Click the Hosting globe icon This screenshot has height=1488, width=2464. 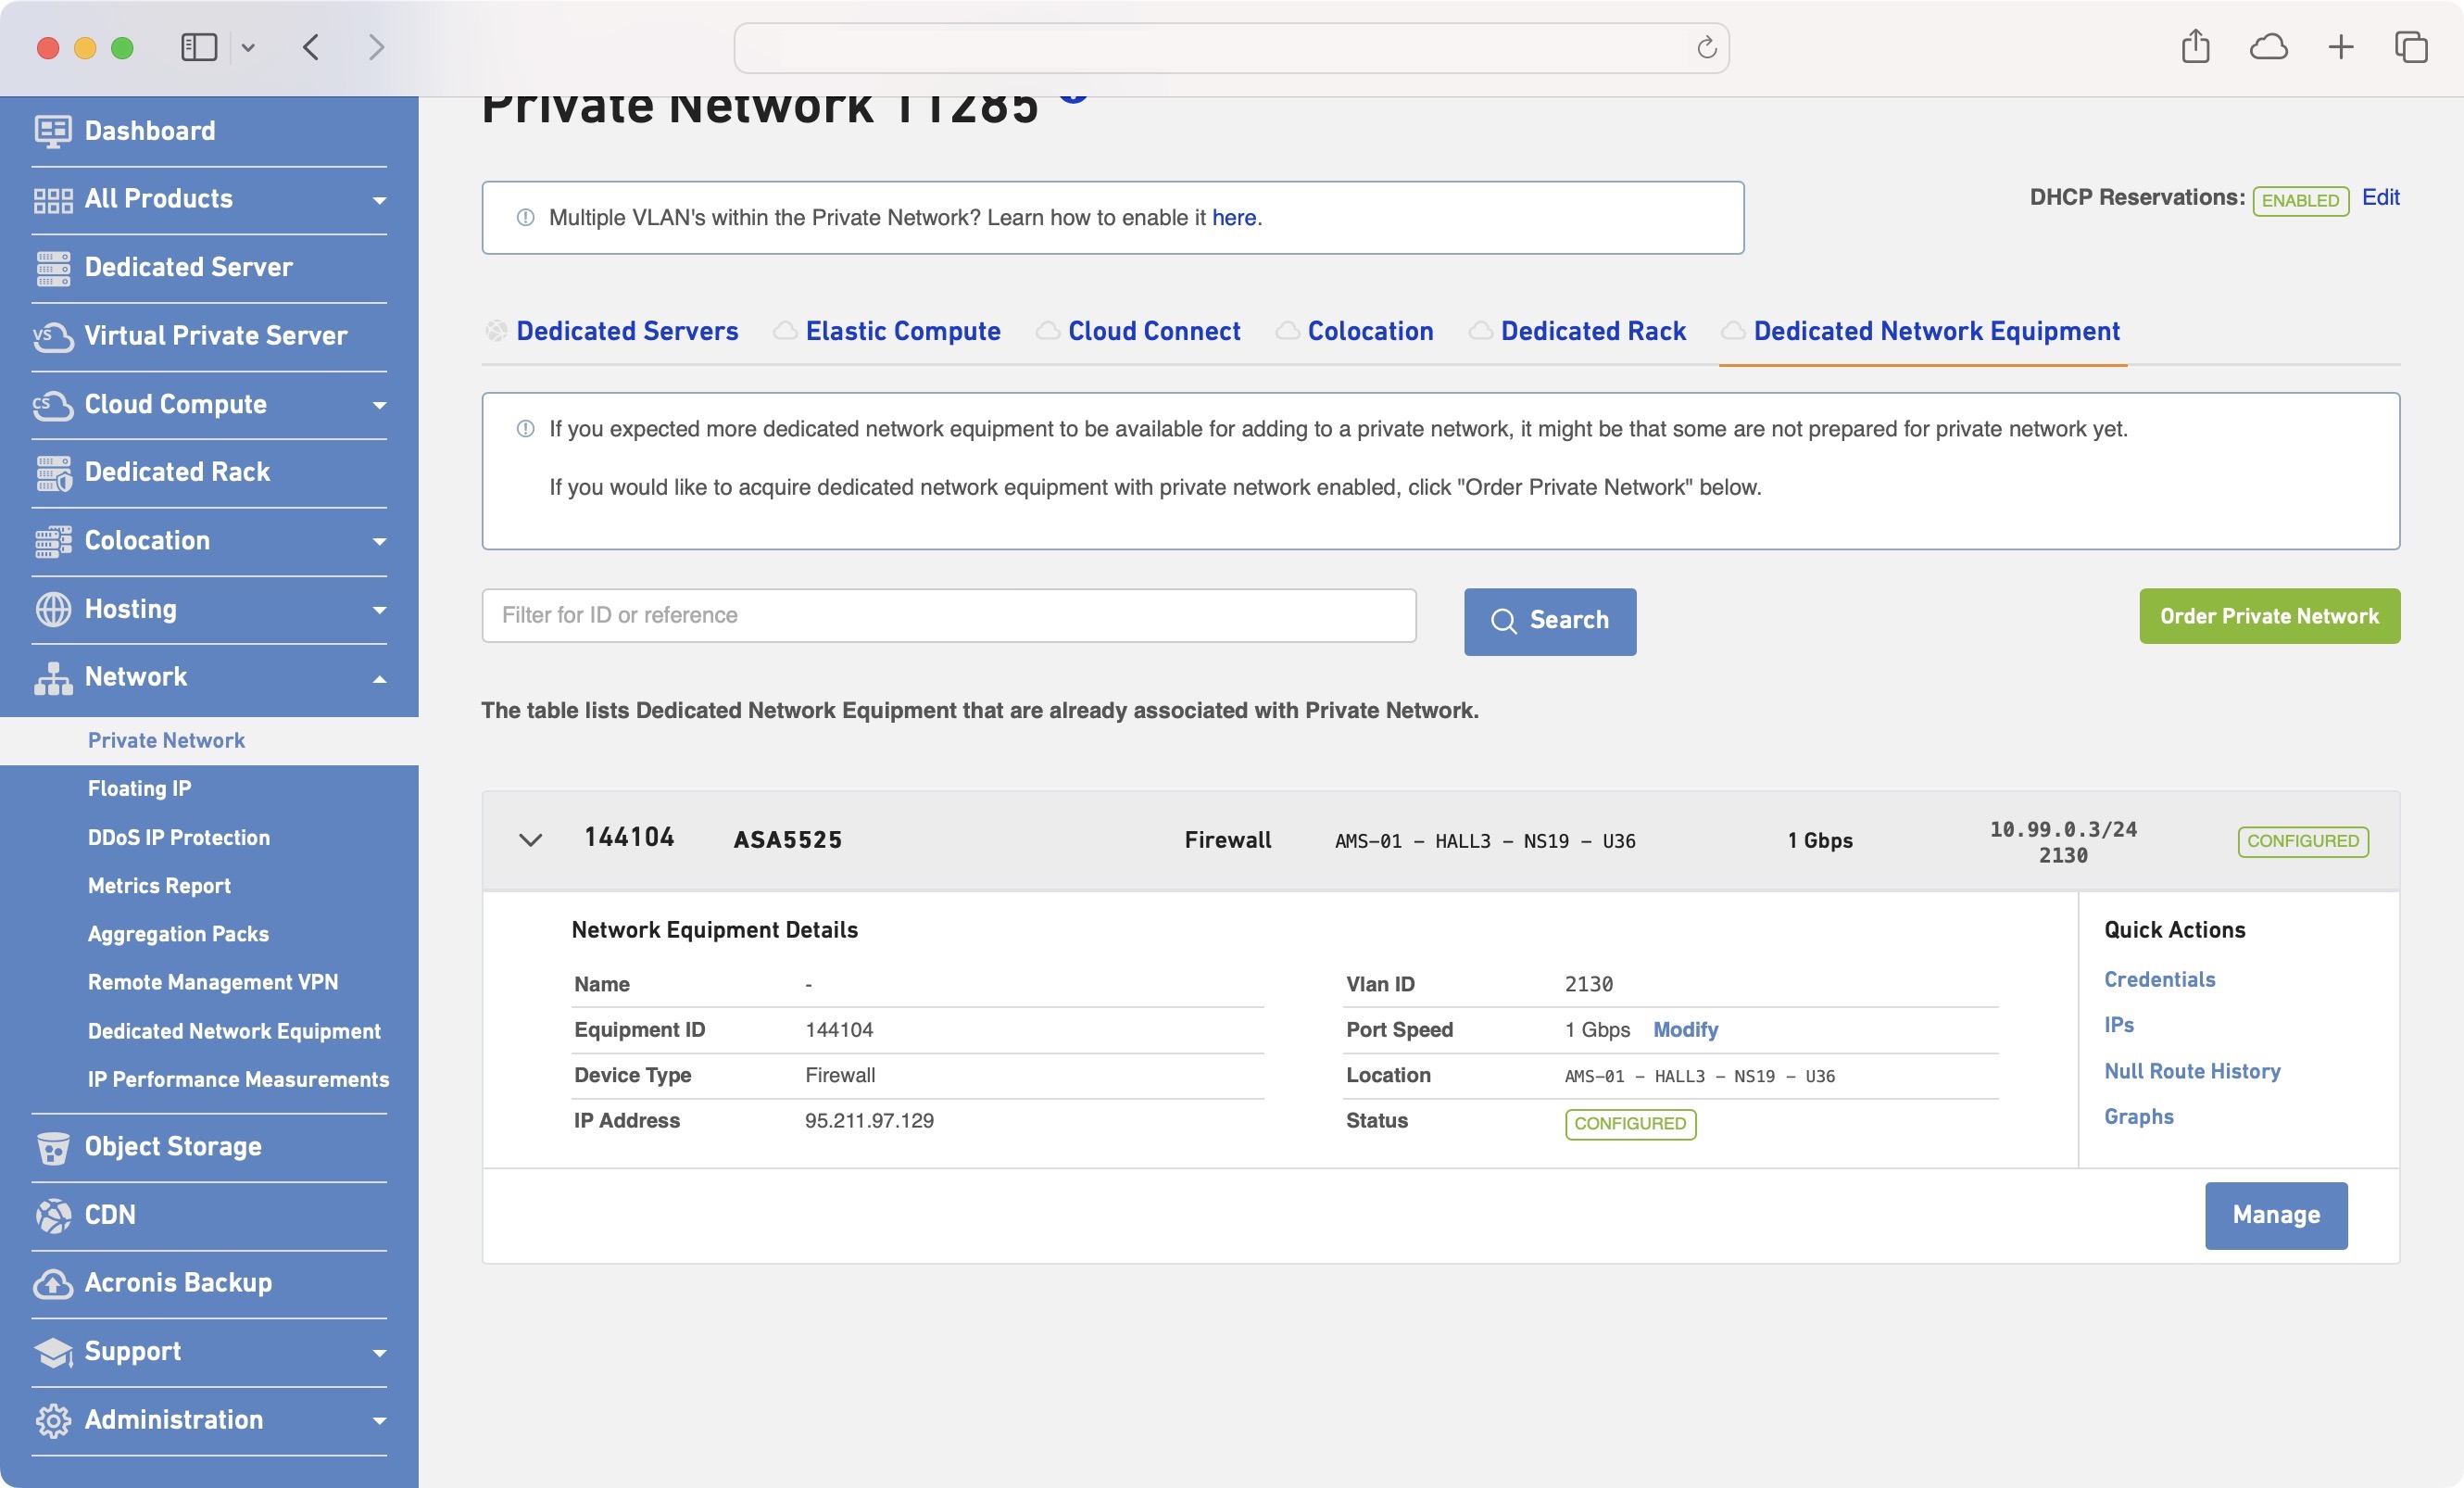[x=53, y=609]
